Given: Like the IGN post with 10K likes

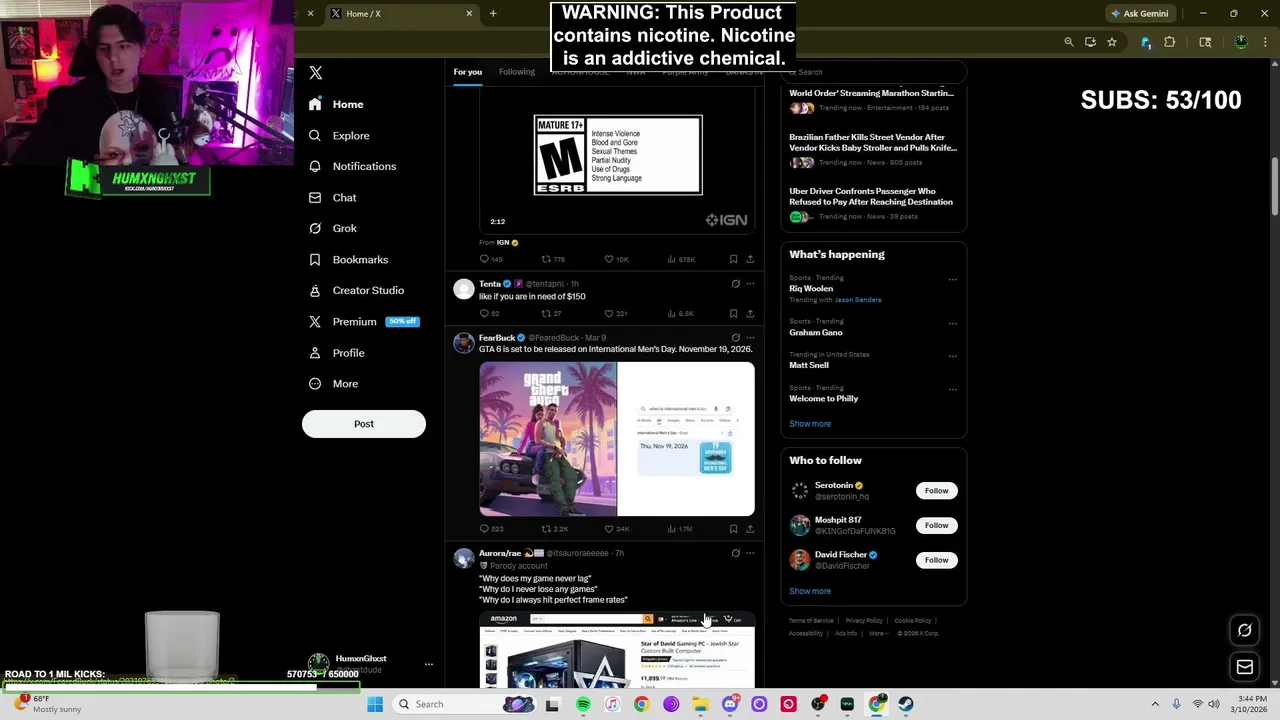Looking at the screenshot, I should point(616,259).
